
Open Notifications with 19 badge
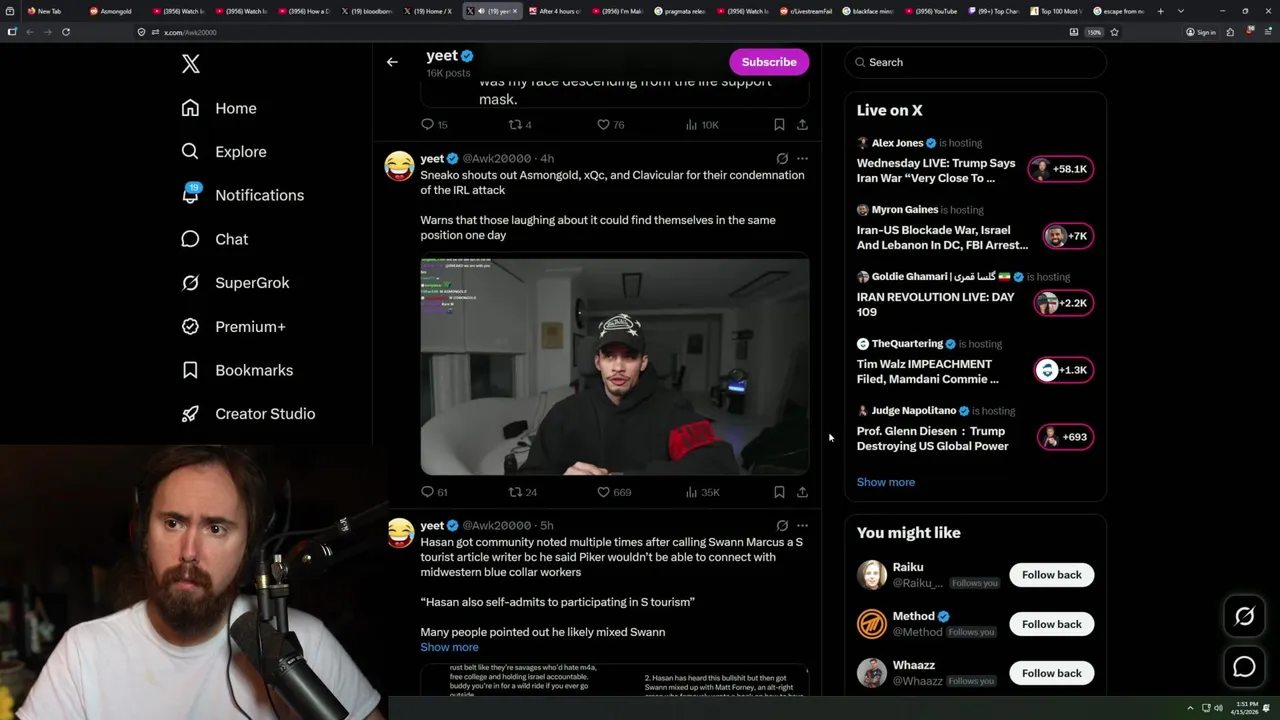coord(242,195)
